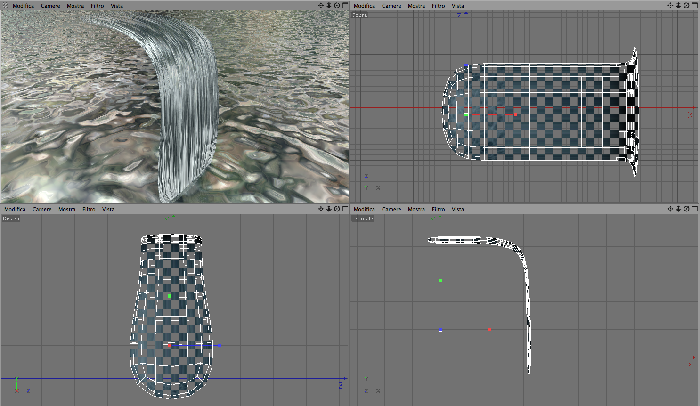This screenshot has width=700, height=406.
Task: Grab the blue Z-axis handle tip in the right-side (Destra) viewport
Action: [219, 345]
